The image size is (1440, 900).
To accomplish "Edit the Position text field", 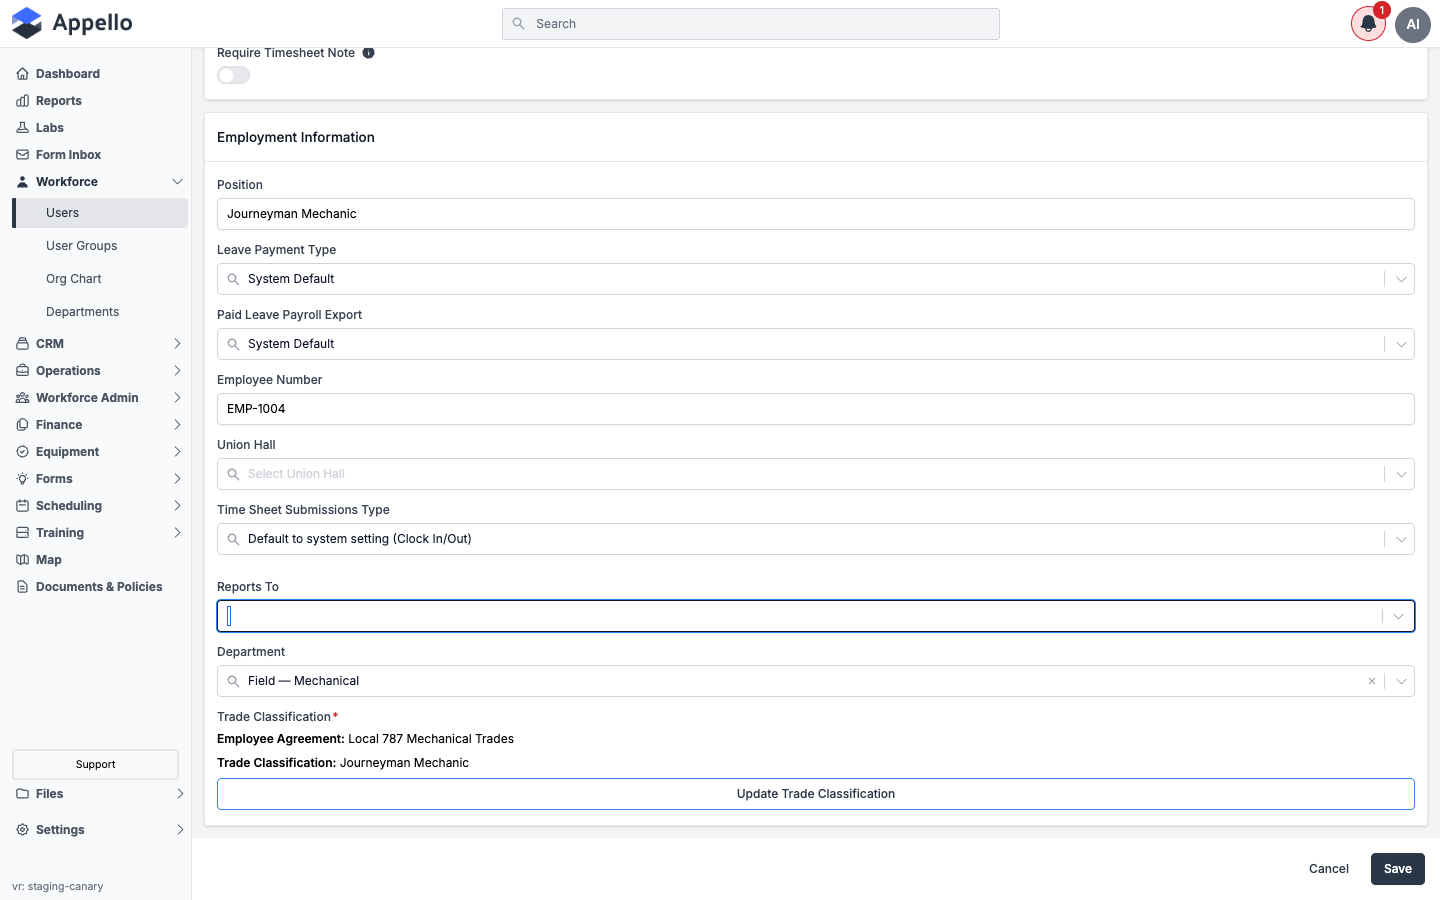I will coord(816,214).
